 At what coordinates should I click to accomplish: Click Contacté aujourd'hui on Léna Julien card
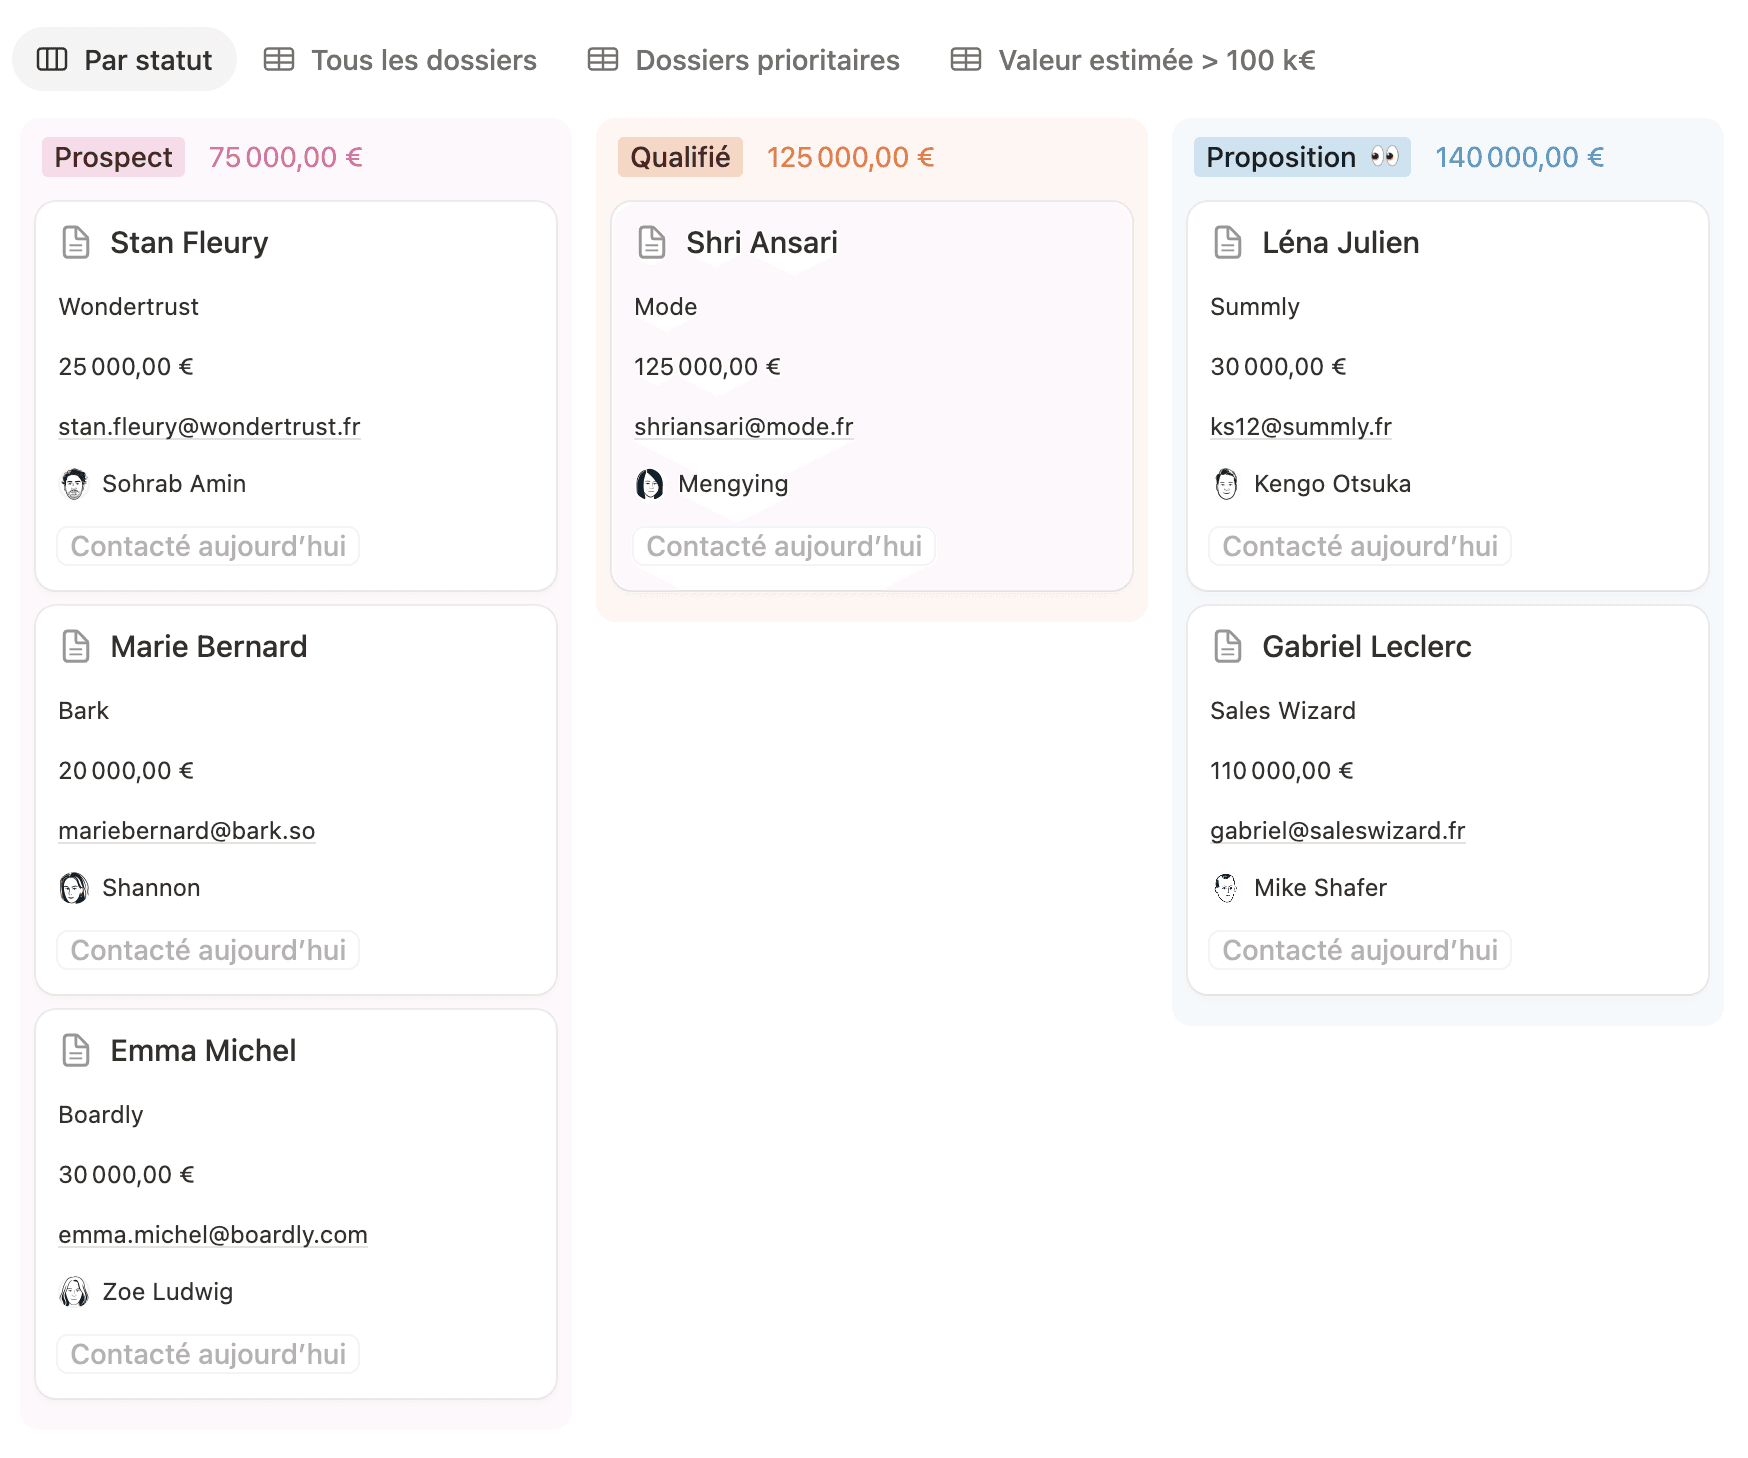pos(1360,546)
